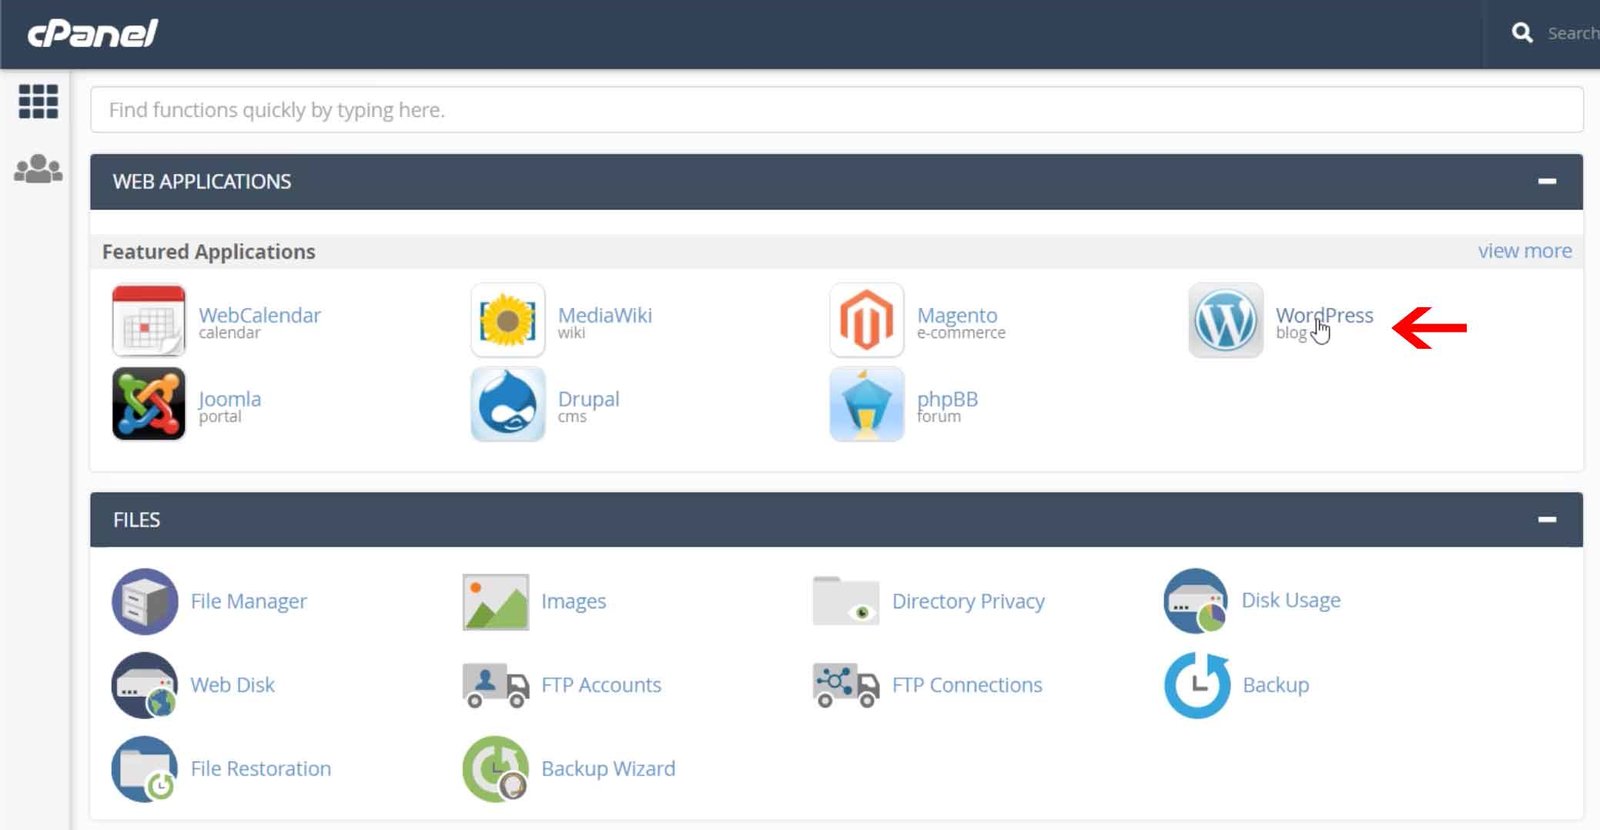Open the MediaWiki sunflower icon

[x=508, y=321]
